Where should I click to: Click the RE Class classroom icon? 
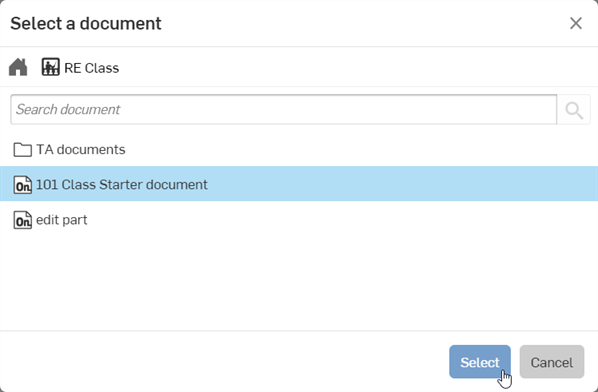[50, 67]
